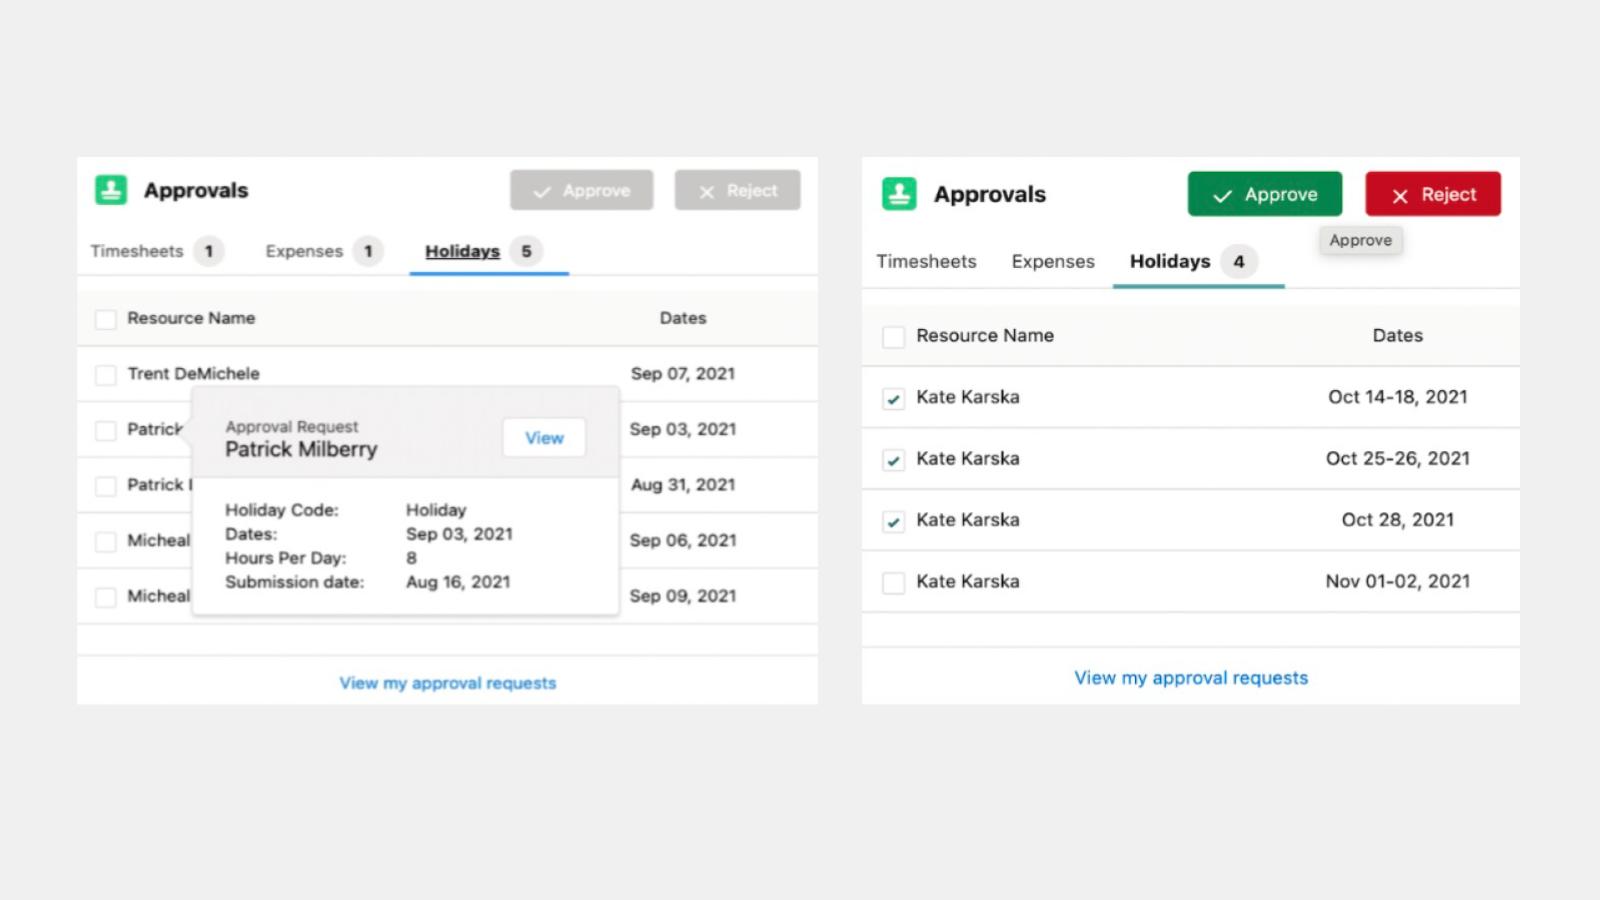This screenshot has height=900, width=1600.
Task: Click View in the Patrick Milberry approval popup
Action: click(544, 438)
